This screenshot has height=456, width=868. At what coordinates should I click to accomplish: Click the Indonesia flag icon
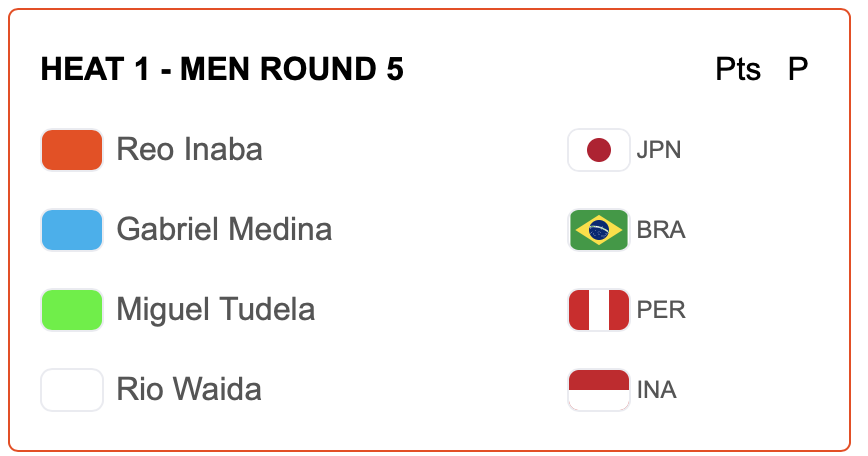[x=598, y=390]
